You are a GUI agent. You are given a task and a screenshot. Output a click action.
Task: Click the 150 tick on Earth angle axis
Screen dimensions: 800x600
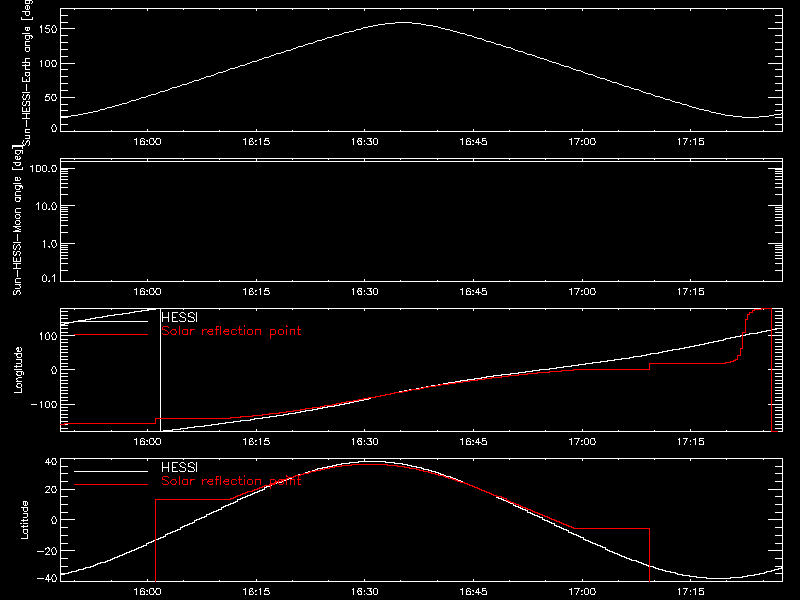48,30
